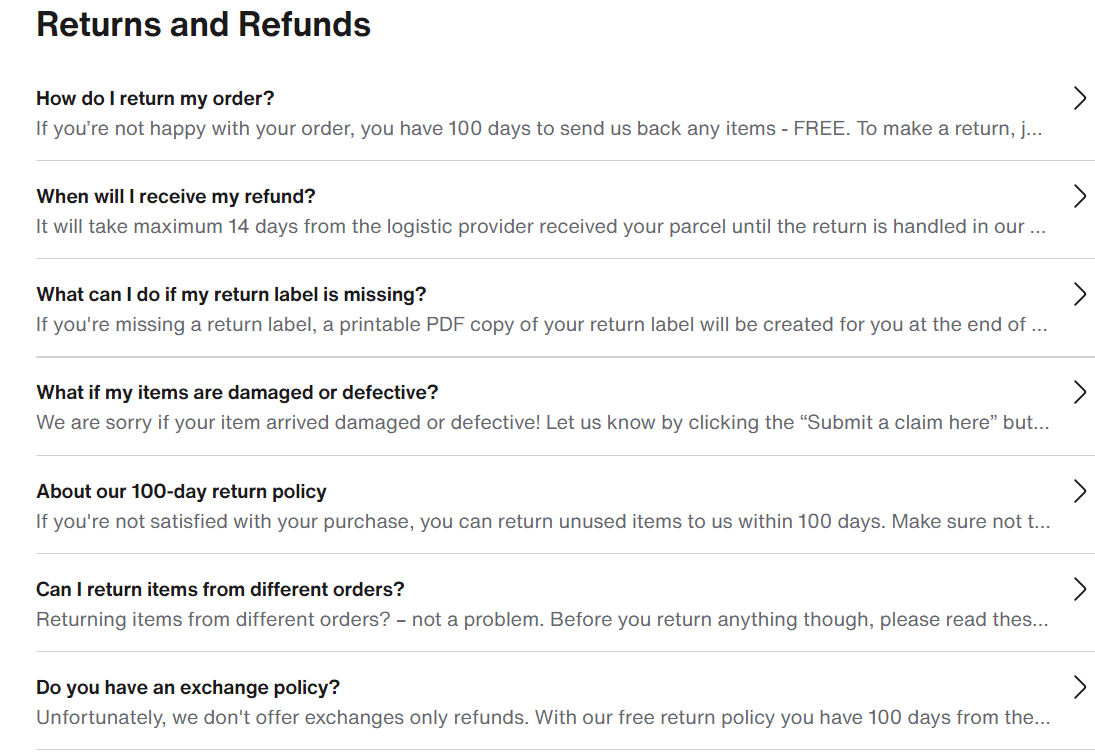The image size is (1095, 752).
Task: Click the 'Submit a claim here' preview sentence
Action: (x=543, y=422)
